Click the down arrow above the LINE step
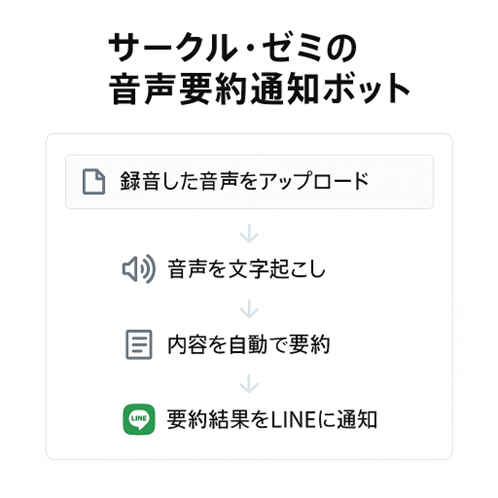Screen dimensions: 498x498 point(249,383)
